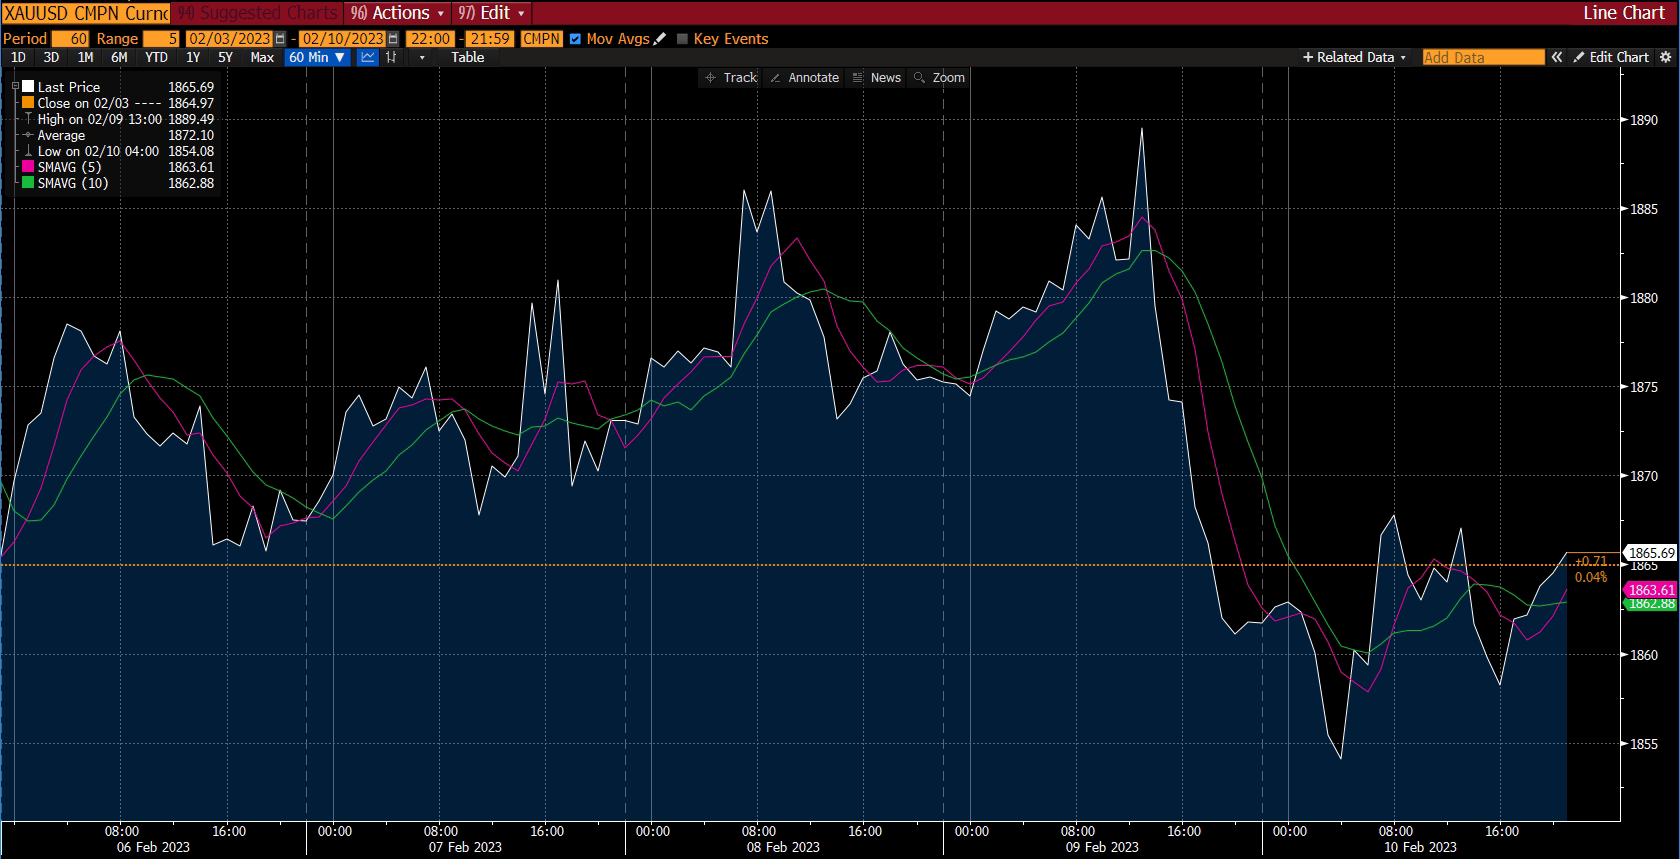1680x859 pixels.
Task: Click the pink SMAVG (5) color swatch
Action: tap(28, 167)
